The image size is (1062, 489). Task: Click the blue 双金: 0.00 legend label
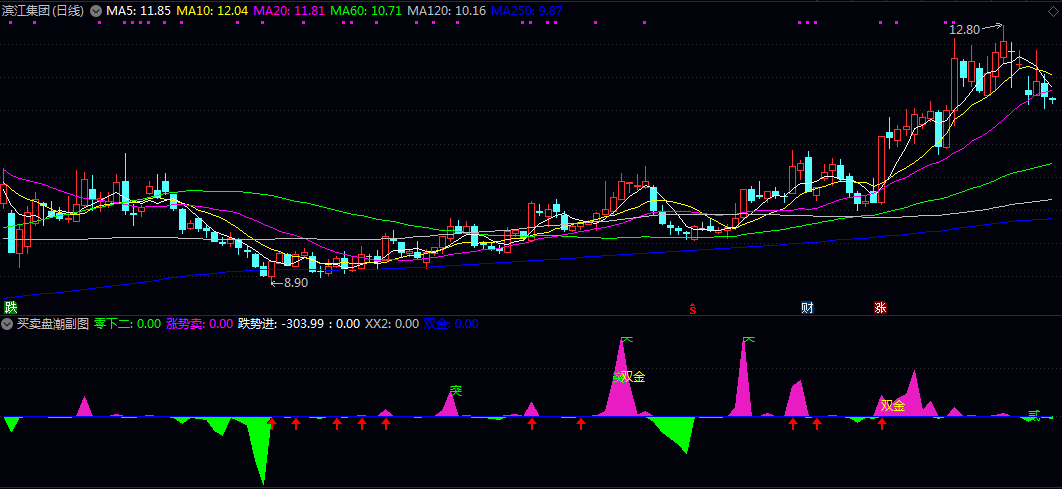tap(451, 324)
